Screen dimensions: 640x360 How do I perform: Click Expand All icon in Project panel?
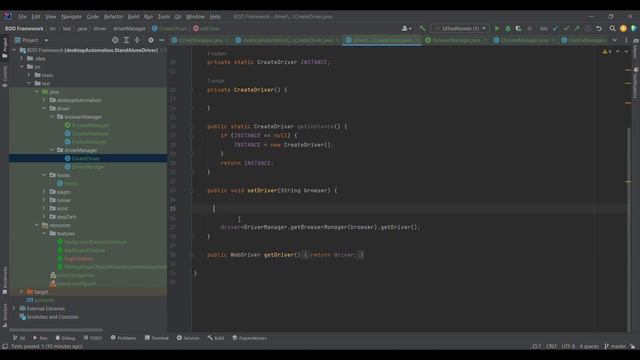point(126,40)
